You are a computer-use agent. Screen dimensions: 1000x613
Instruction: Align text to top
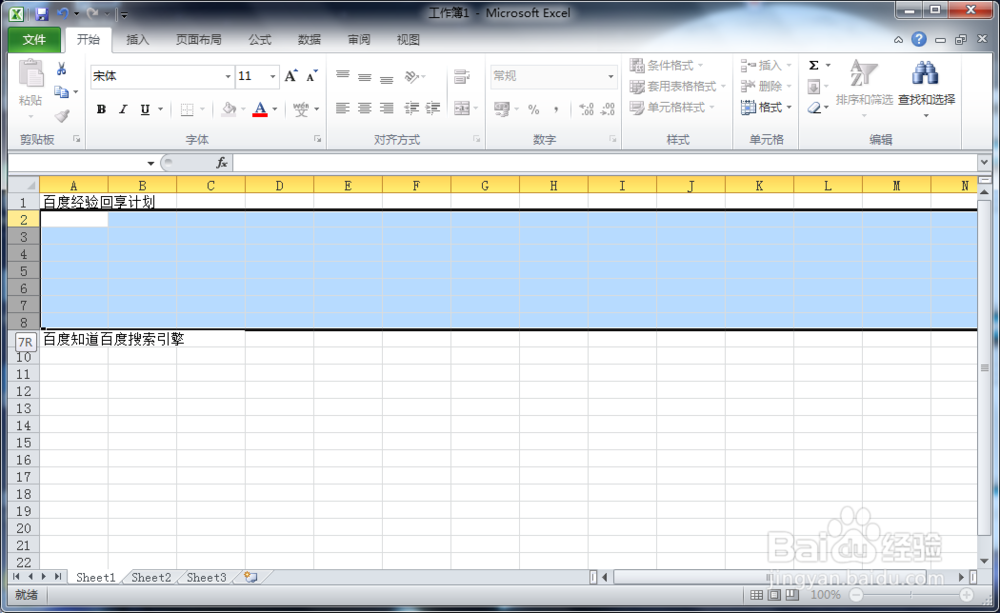click(x=342, y=77)
